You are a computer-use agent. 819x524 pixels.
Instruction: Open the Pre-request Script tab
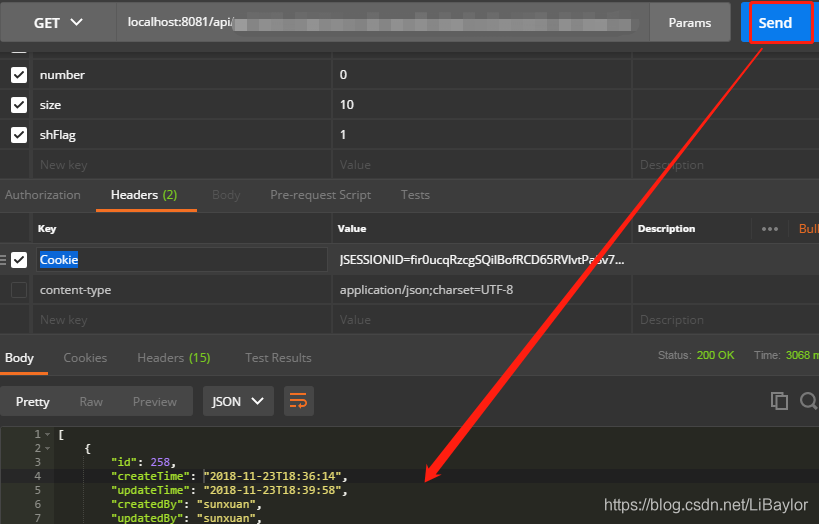321,195
